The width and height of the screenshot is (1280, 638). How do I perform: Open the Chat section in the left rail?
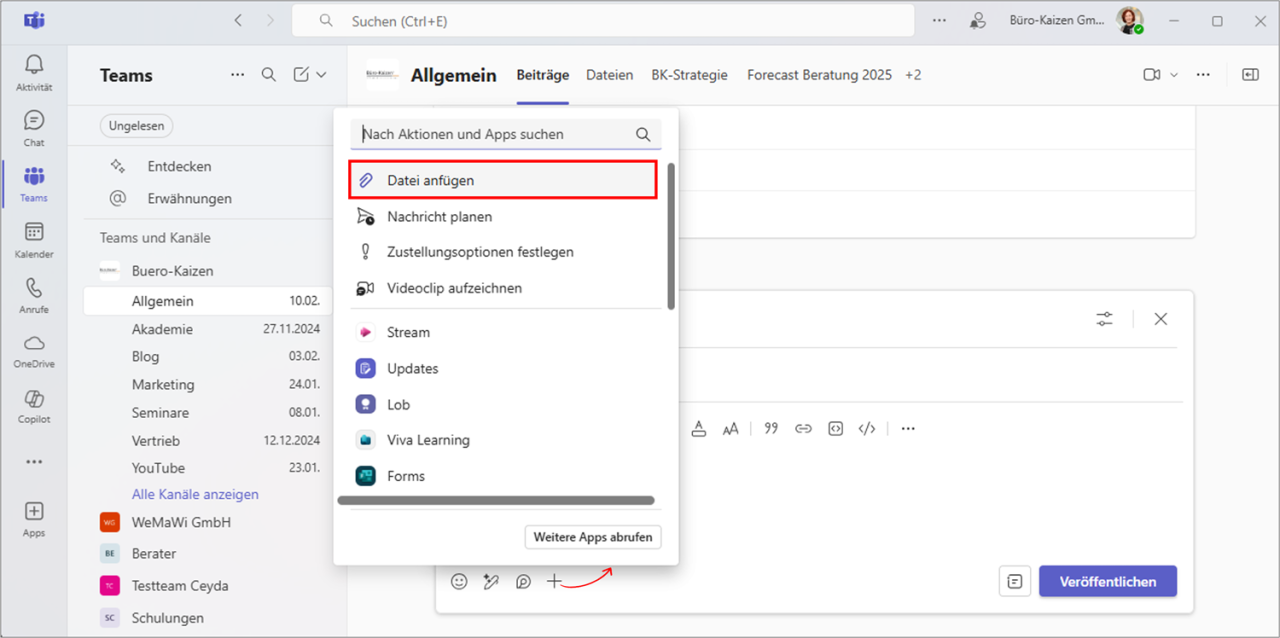33,127
